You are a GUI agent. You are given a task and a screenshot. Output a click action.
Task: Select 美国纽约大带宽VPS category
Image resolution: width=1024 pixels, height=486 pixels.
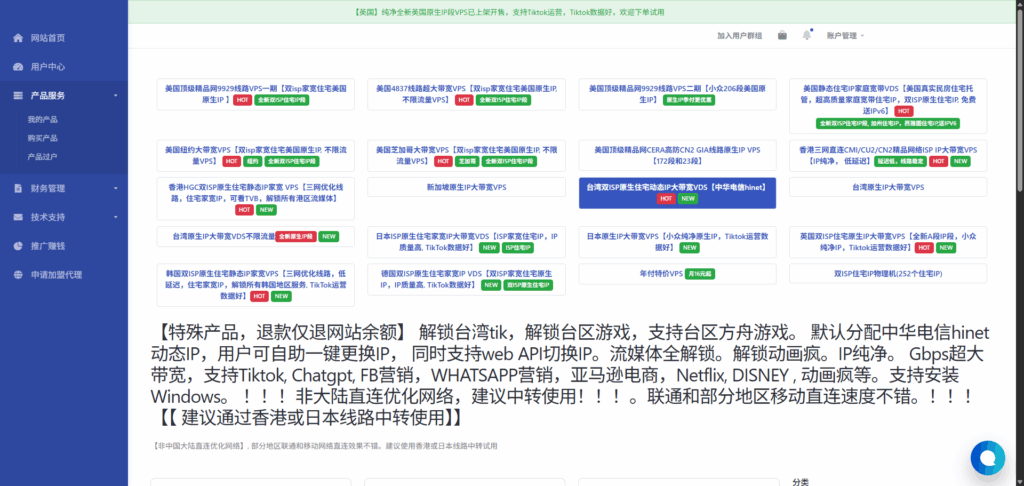(x=256, y=155)
